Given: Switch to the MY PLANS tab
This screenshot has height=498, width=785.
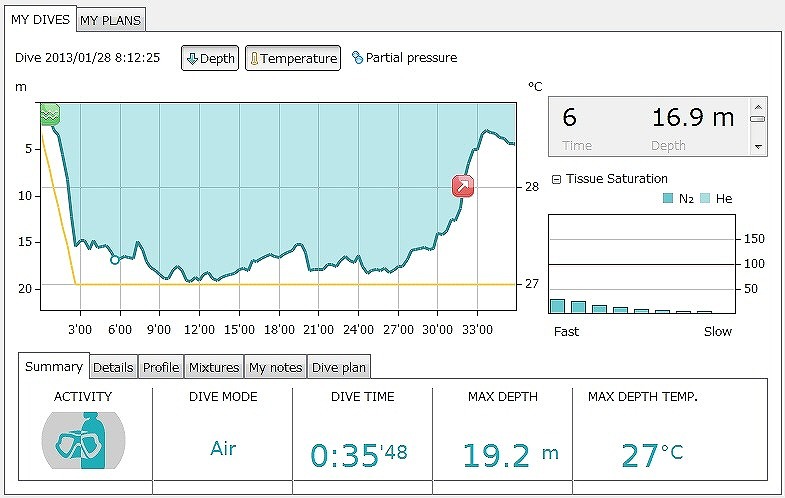Looking at the screenshot, I should (111, 20).
